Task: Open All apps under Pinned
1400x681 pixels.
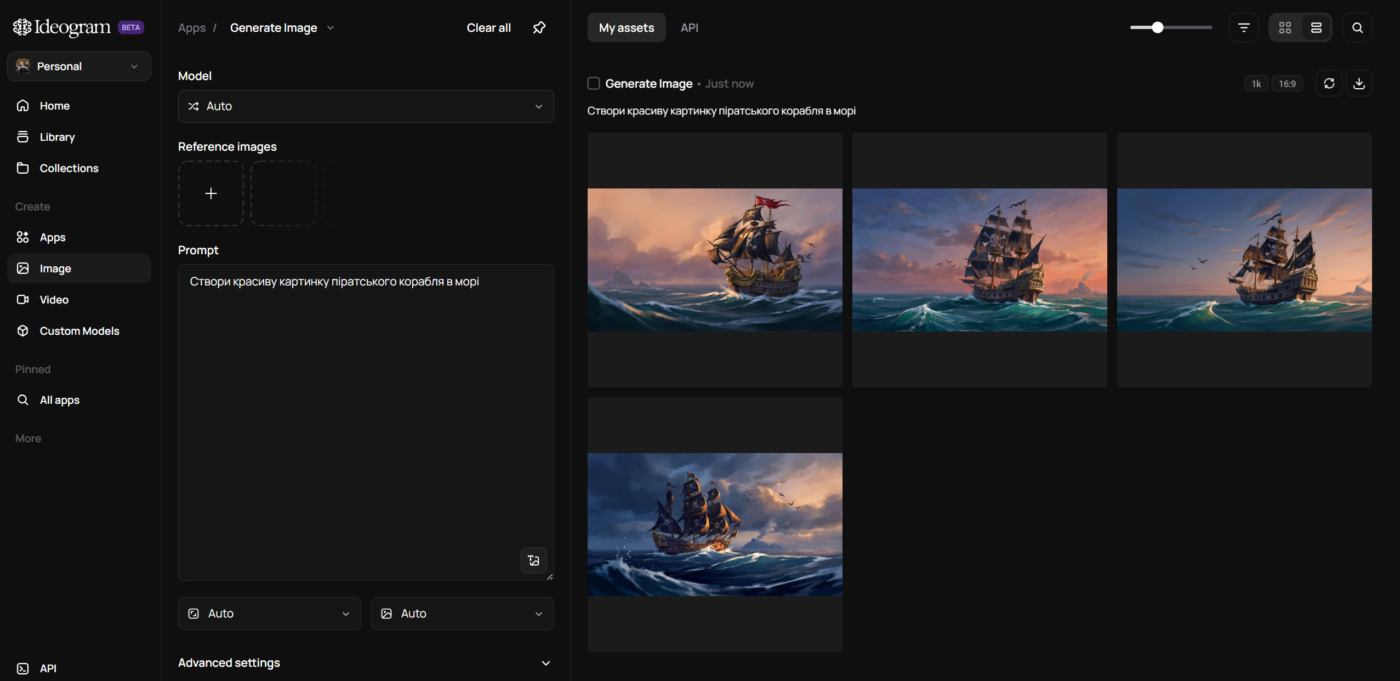Action: (79, 400)
